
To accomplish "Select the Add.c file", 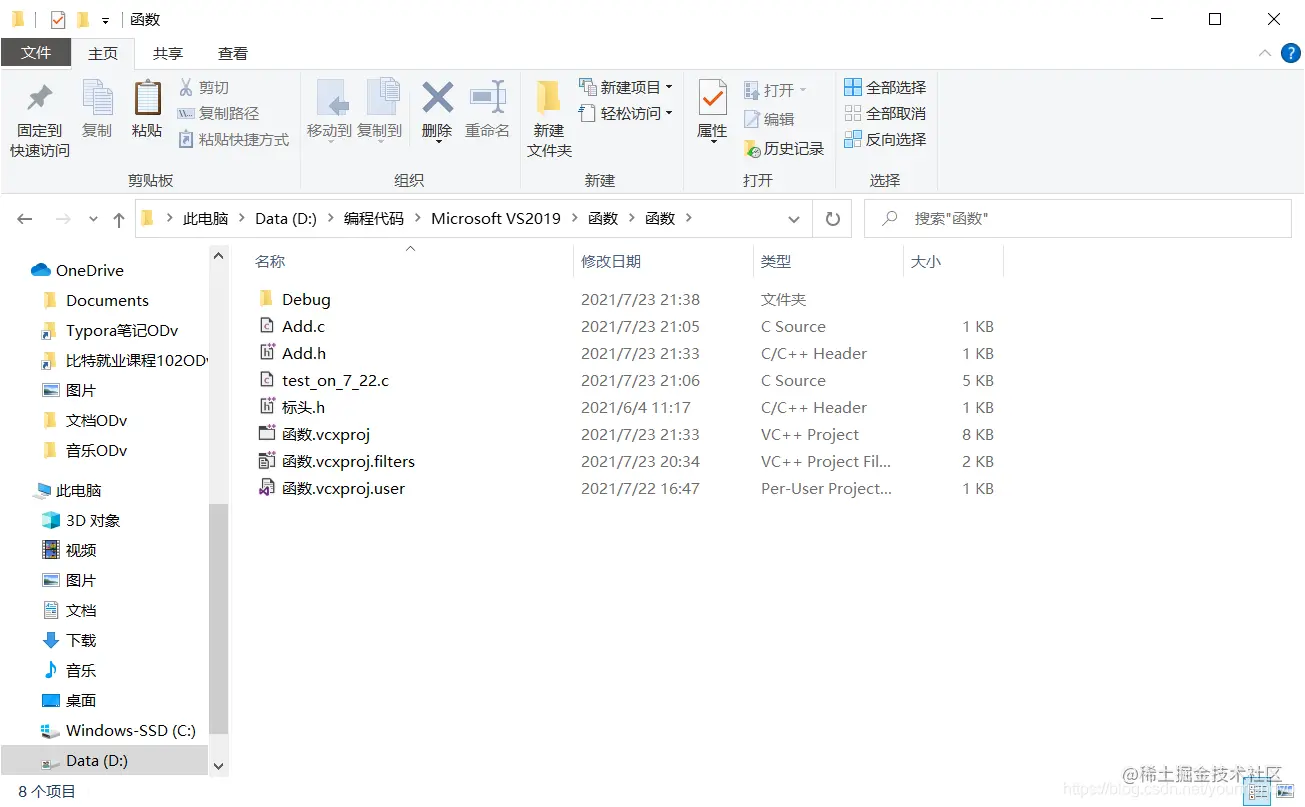I will (x=291, y=327).
